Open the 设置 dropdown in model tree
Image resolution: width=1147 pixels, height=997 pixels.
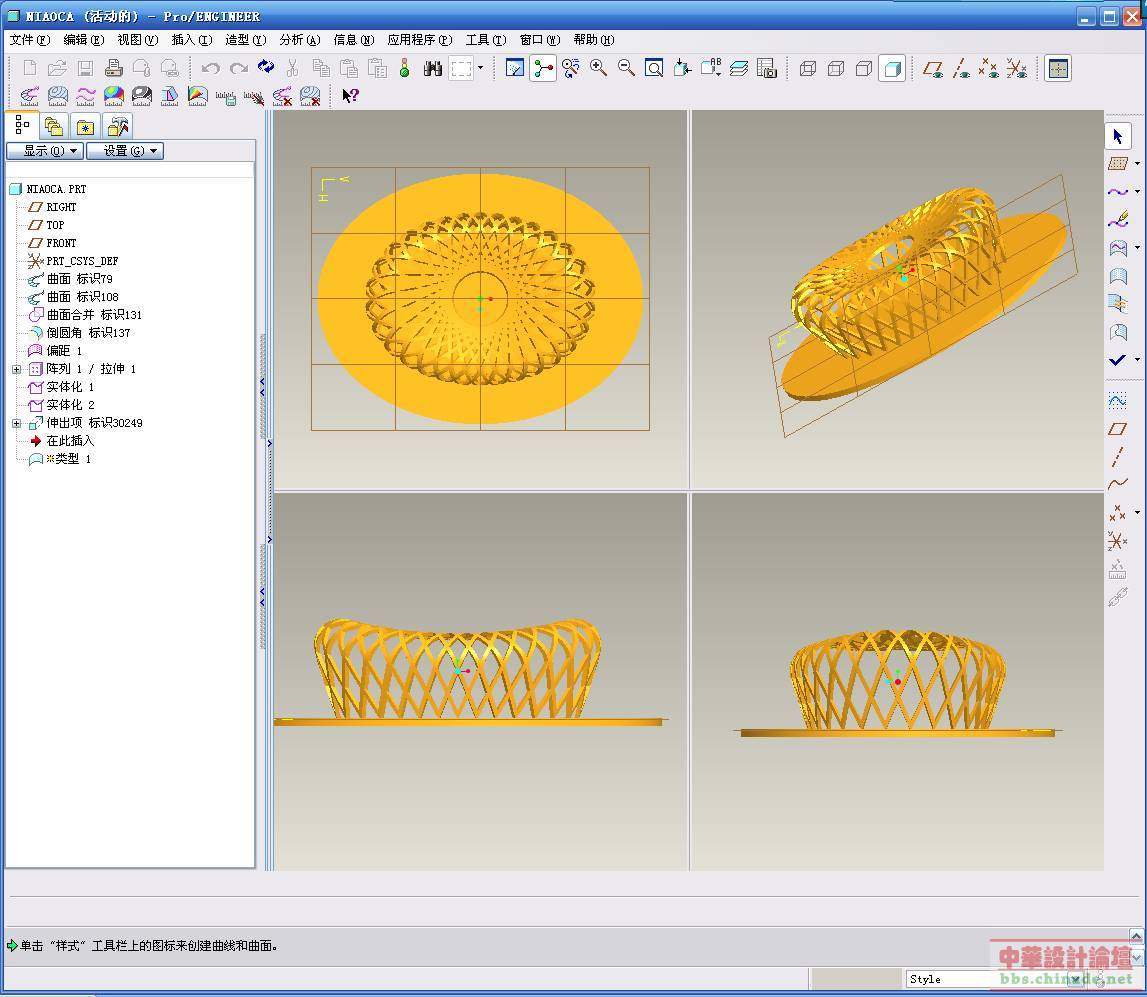pos(124,151)
